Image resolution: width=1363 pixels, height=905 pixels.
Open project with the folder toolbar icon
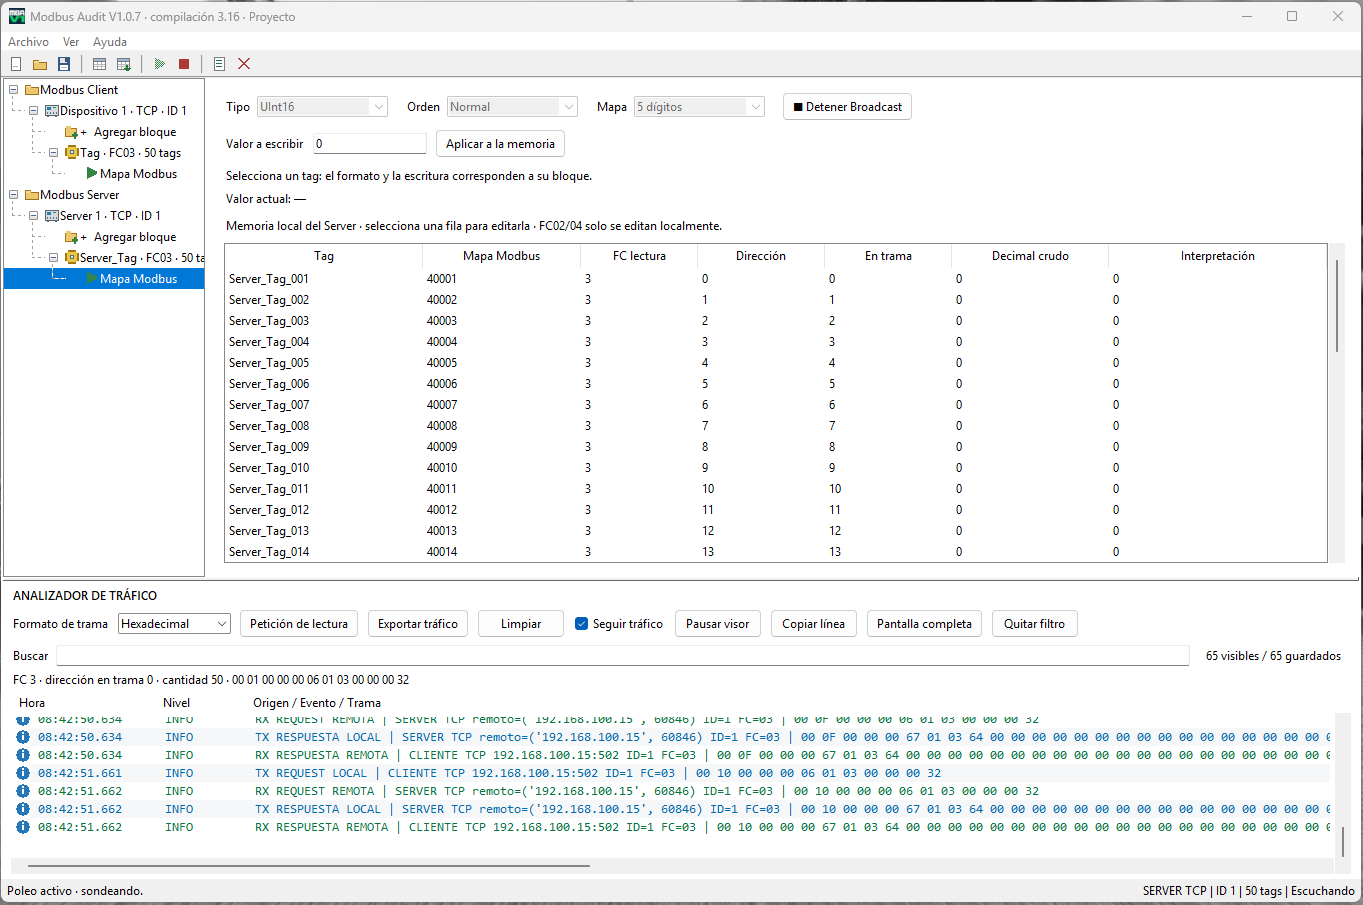pyautogui.click(x=40, y=64)
